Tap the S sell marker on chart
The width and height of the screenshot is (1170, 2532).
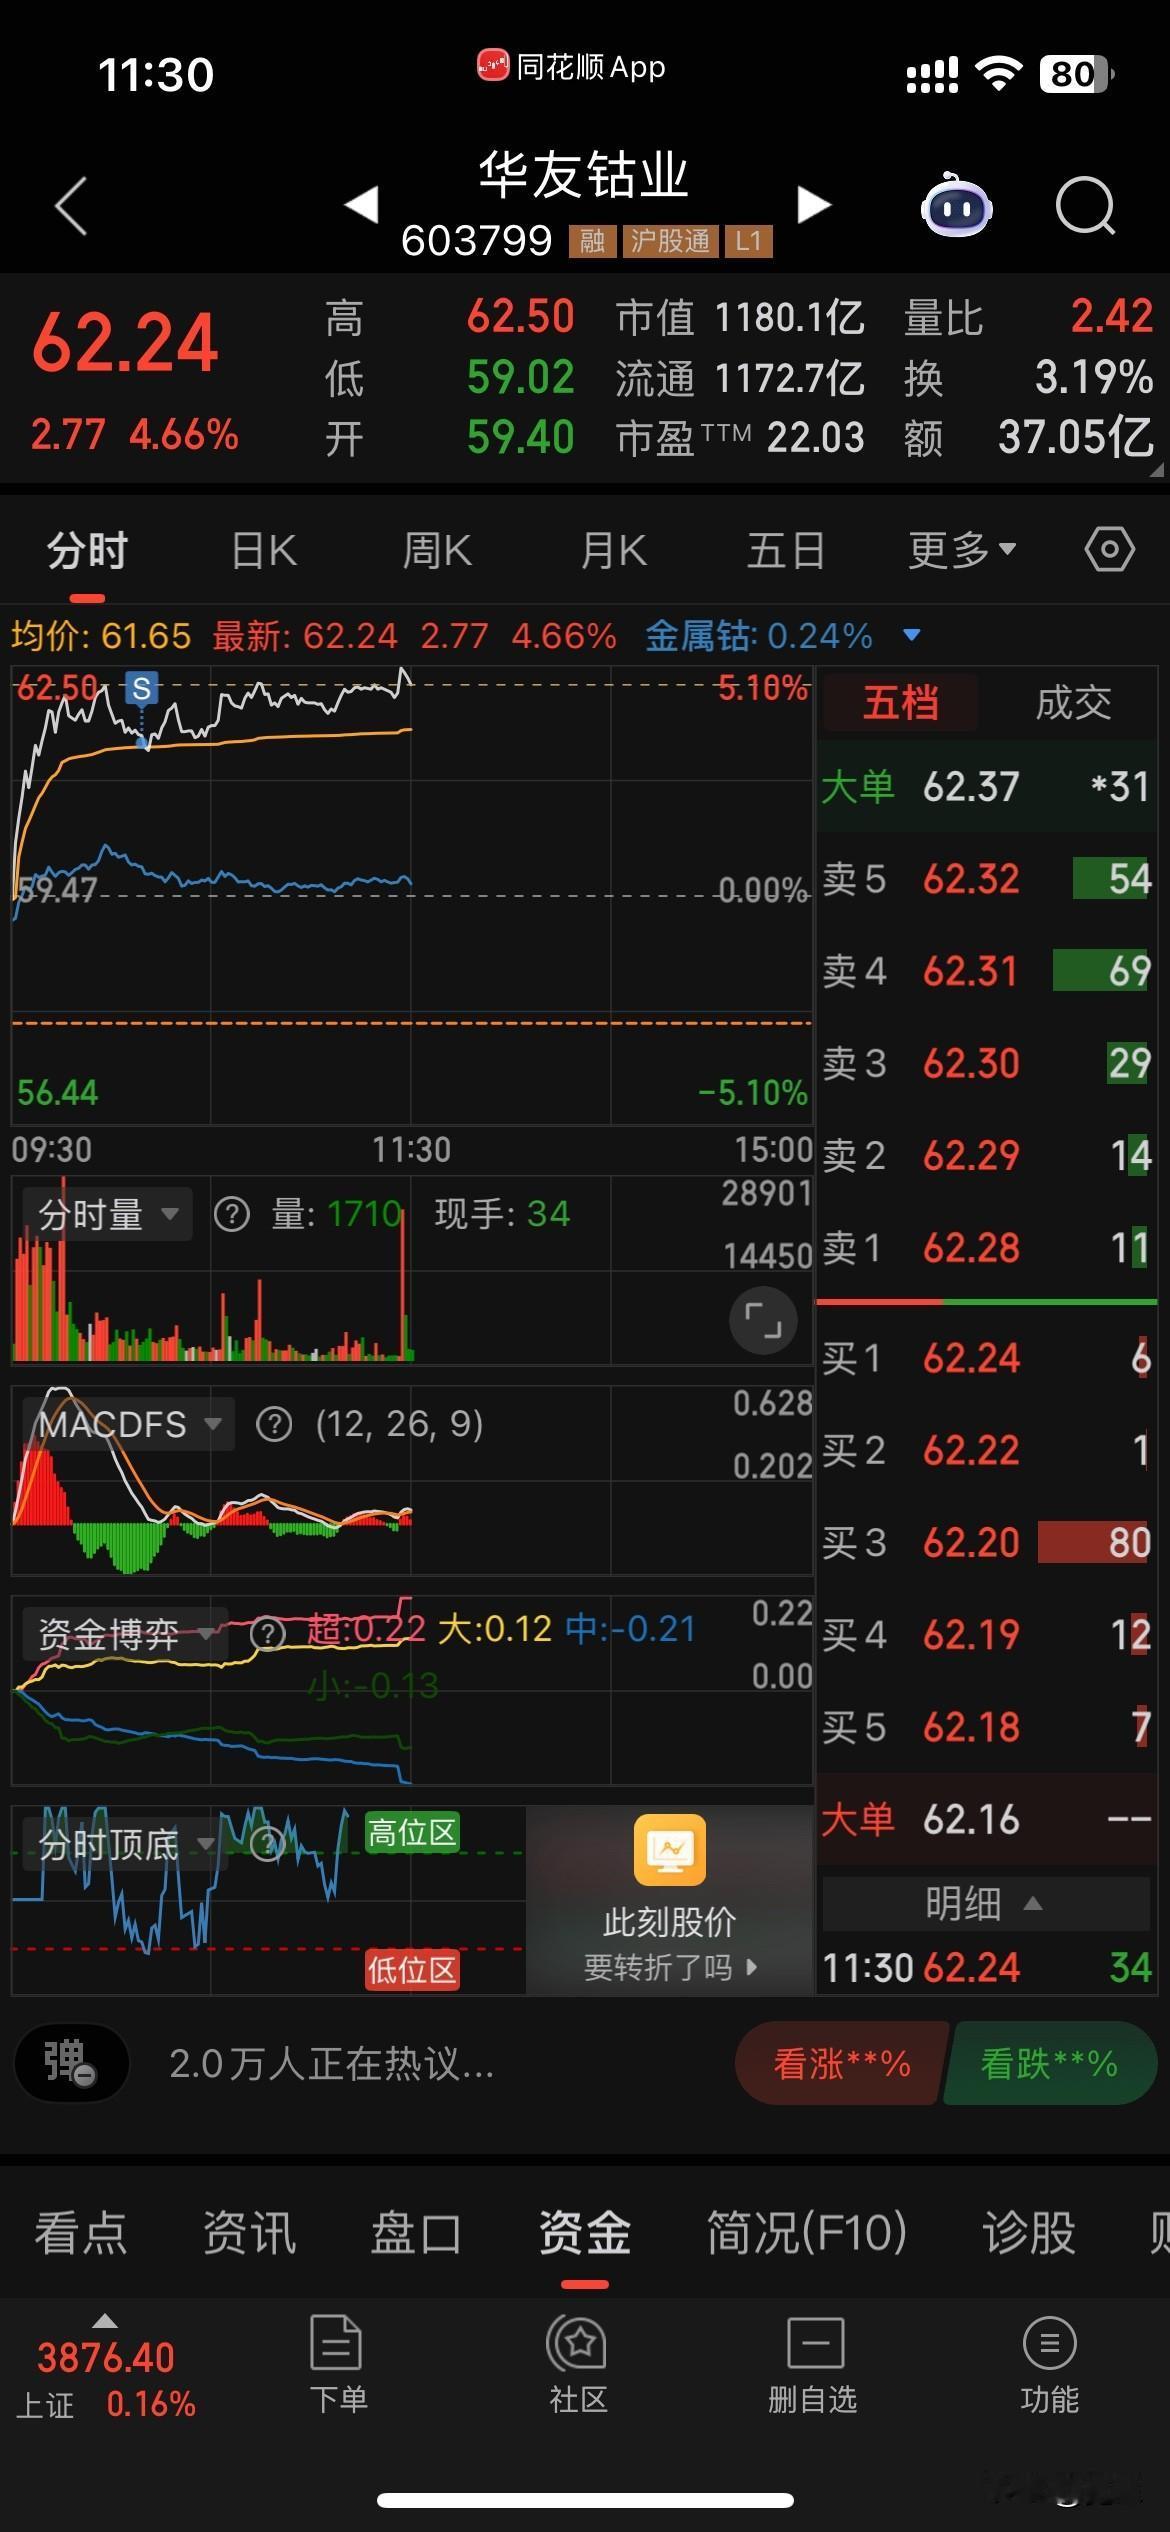tap(142, 688)
